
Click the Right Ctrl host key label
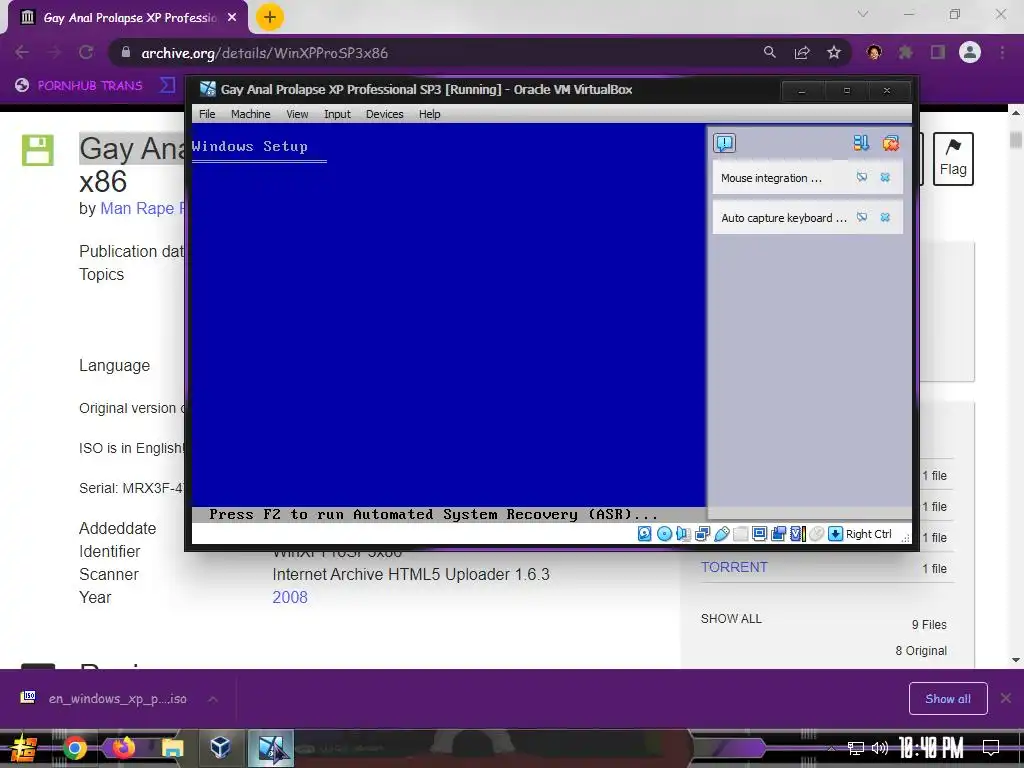click(869, 534)
